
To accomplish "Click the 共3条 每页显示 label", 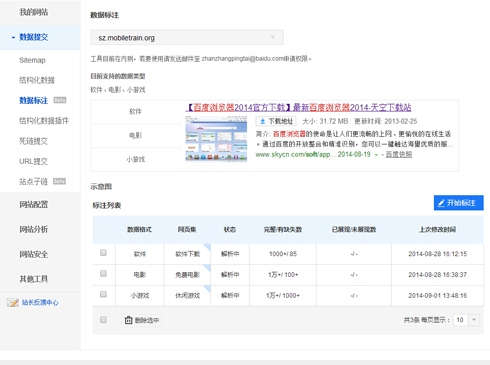I will tap(427, 320).
